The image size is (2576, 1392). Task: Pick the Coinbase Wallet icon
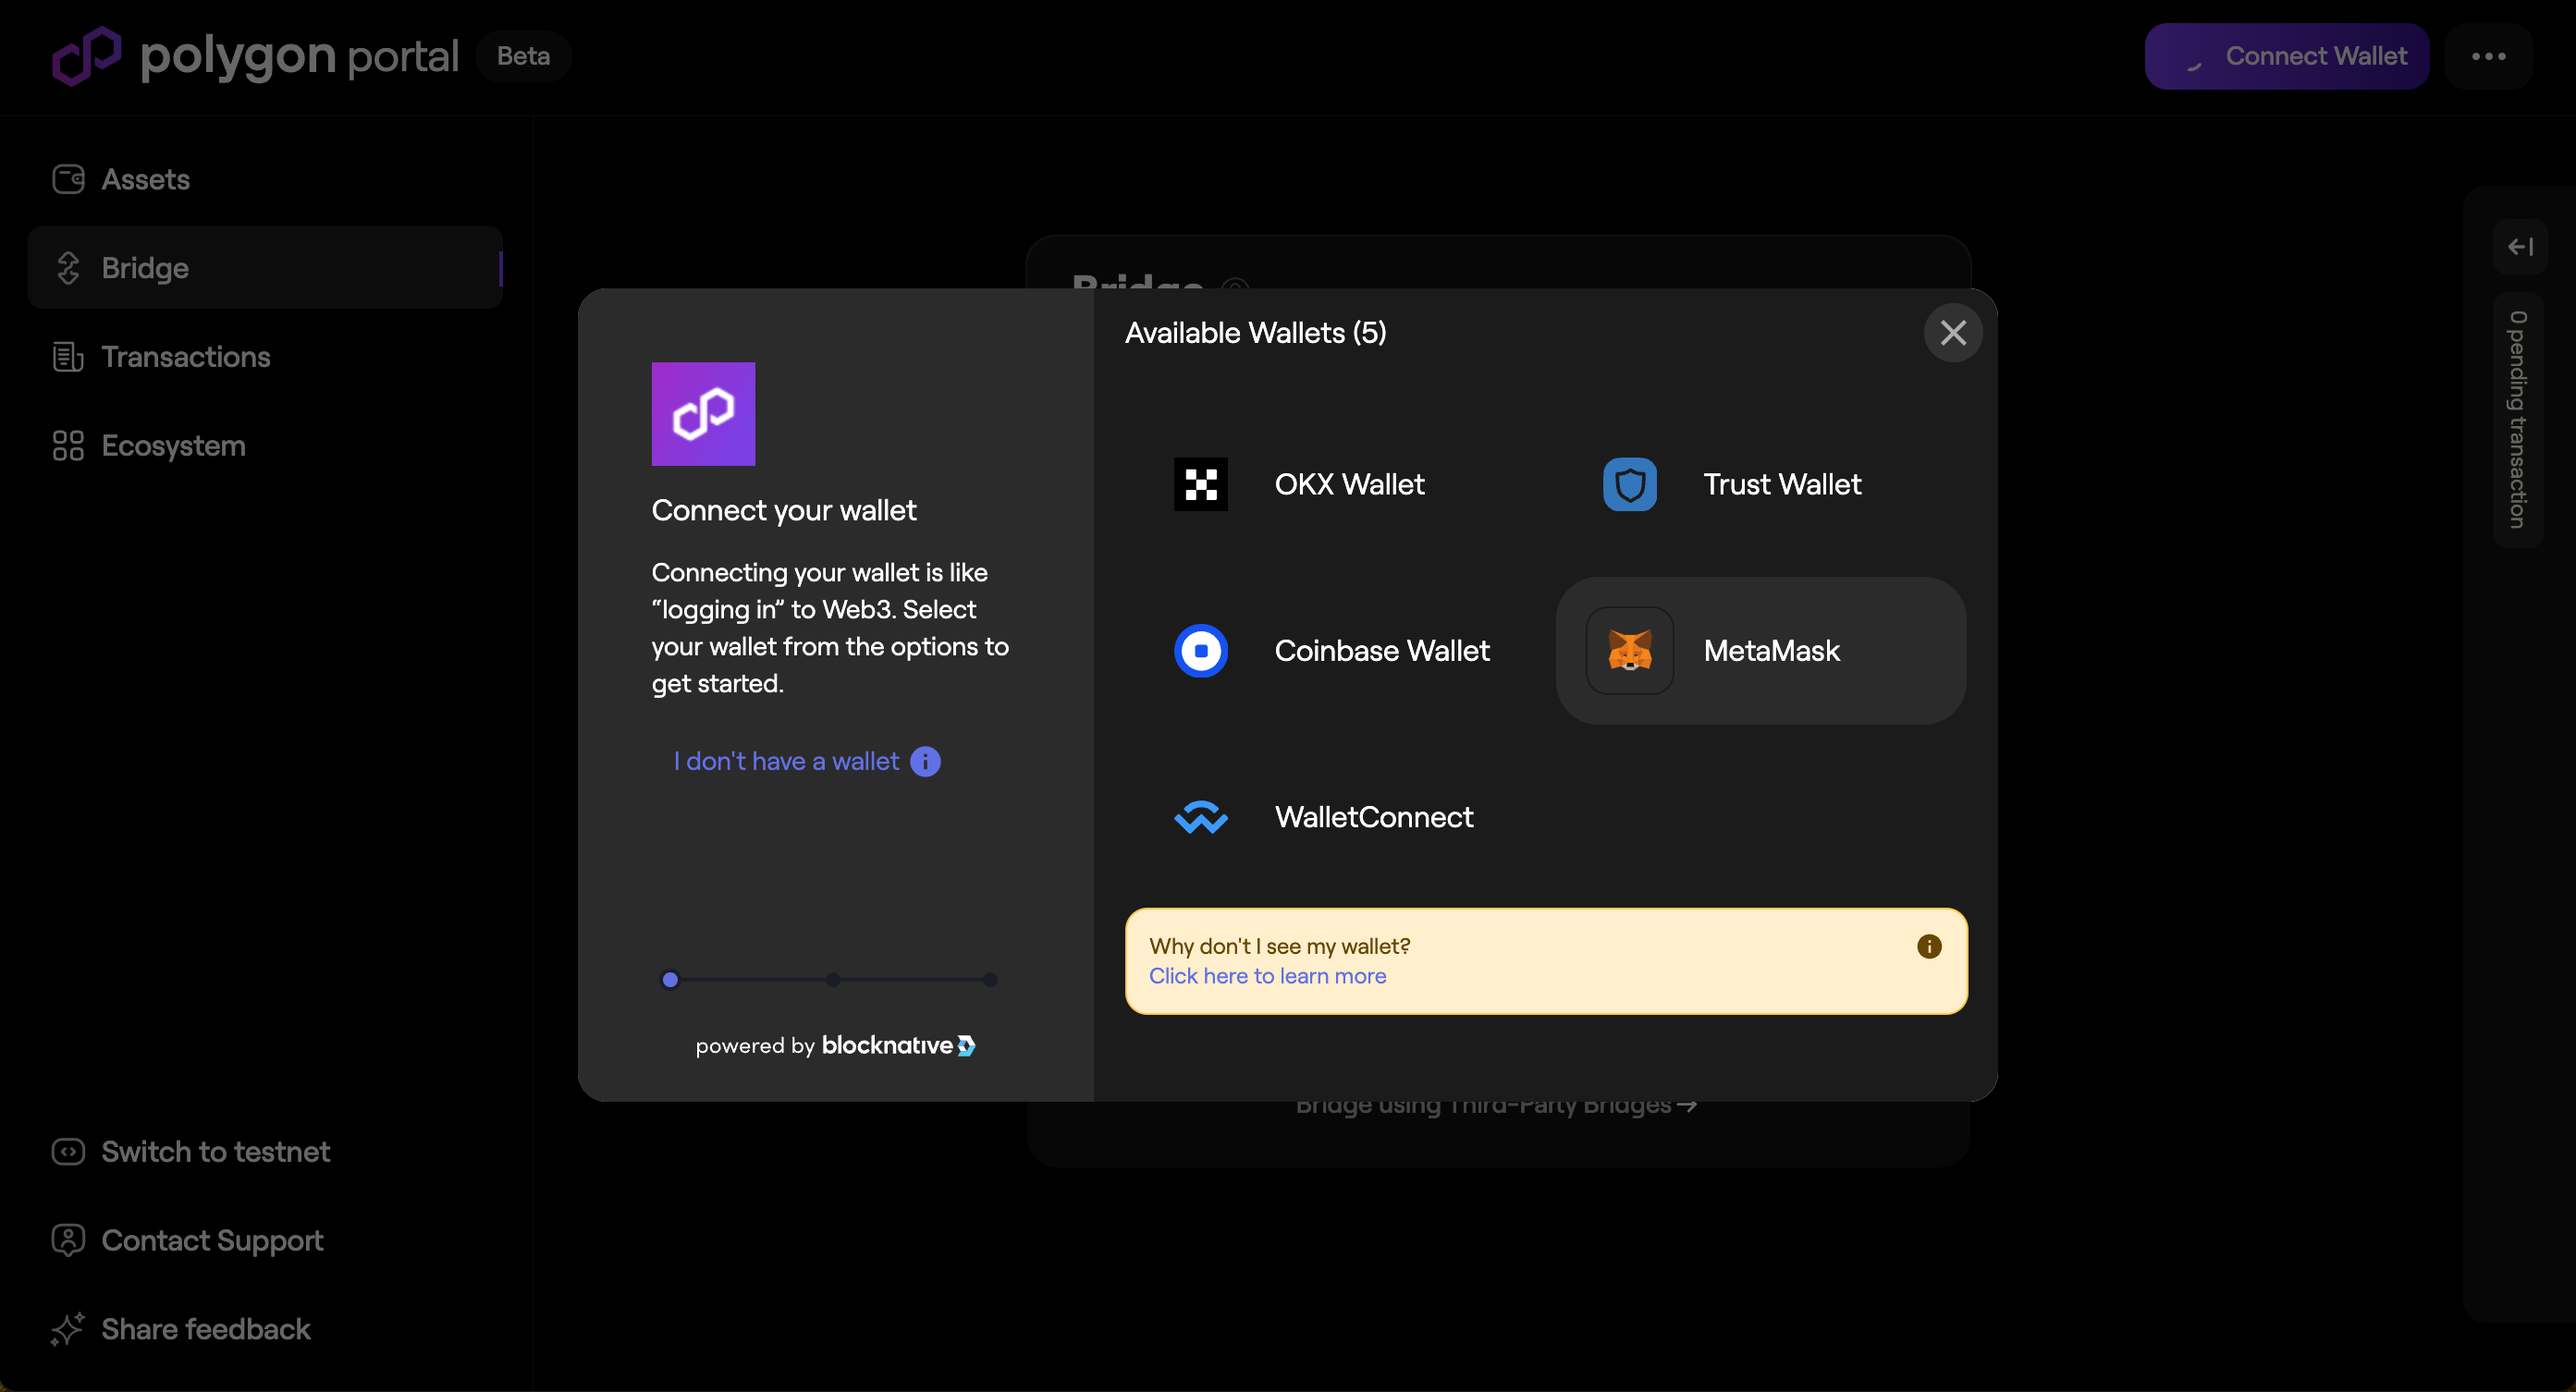[x=1200, y=651]
